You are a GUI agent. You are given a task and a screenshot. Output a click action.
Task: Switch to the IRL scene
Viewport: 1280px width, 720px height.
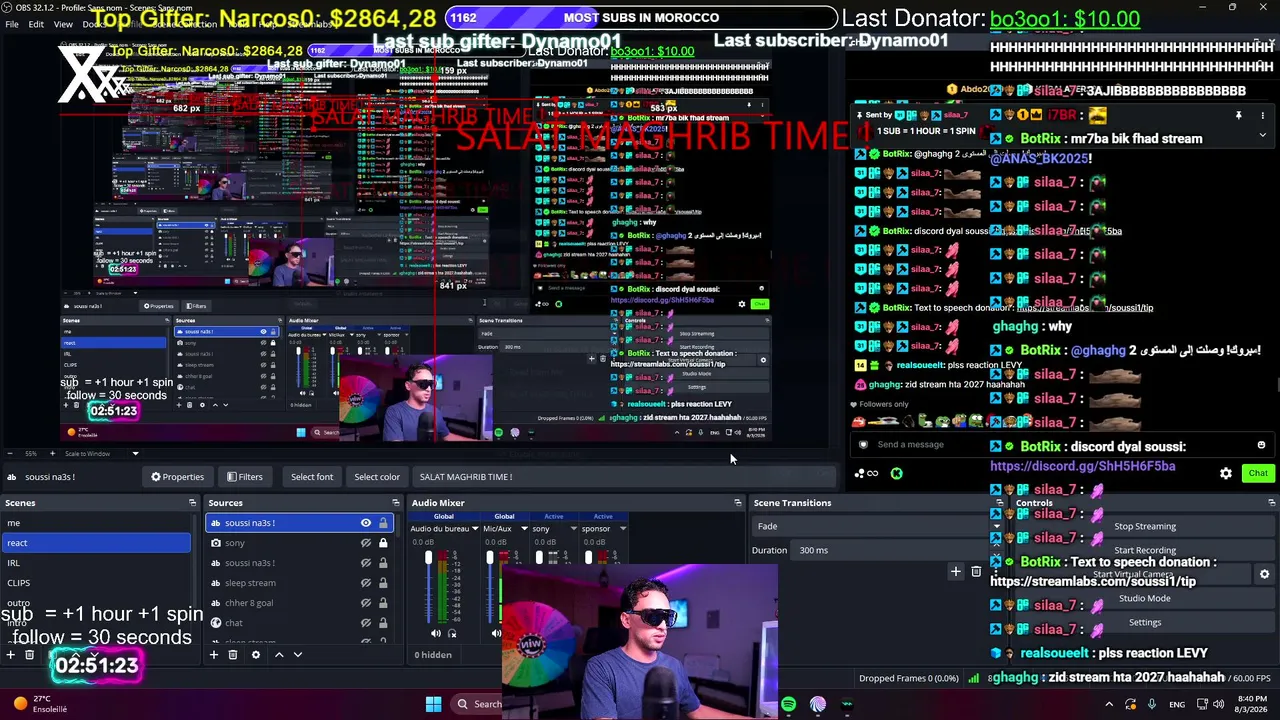pyautogui.click(x=97, y=563)
